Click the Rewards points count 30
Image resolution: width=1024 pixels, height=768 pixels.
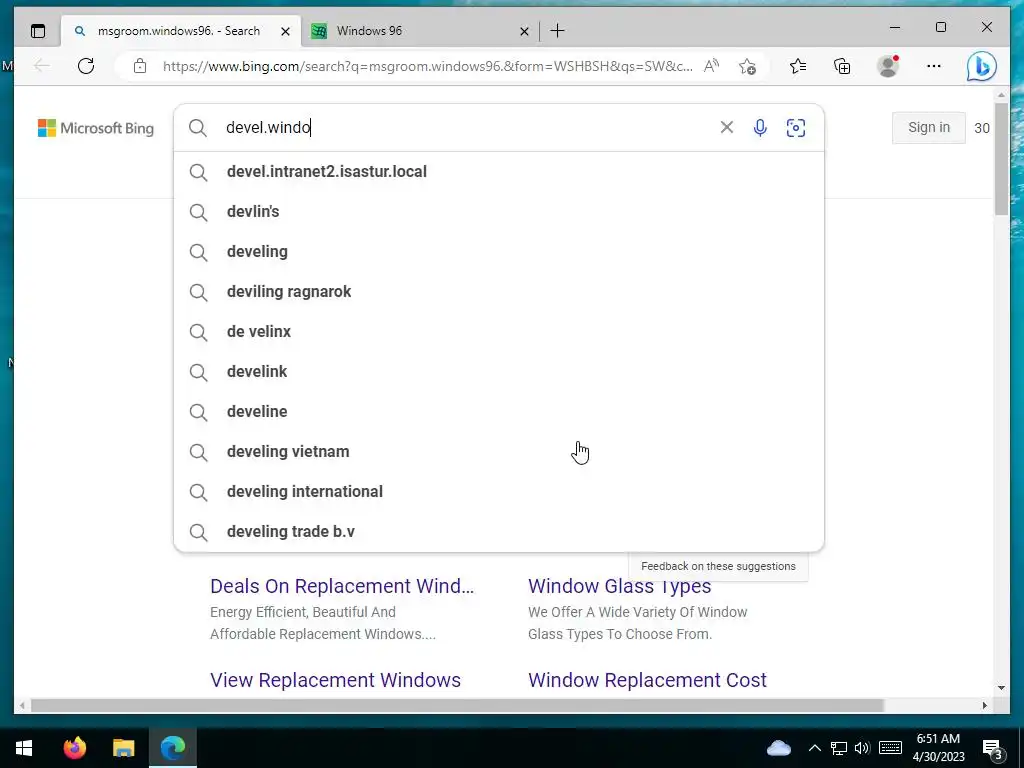tap(982, 128)
